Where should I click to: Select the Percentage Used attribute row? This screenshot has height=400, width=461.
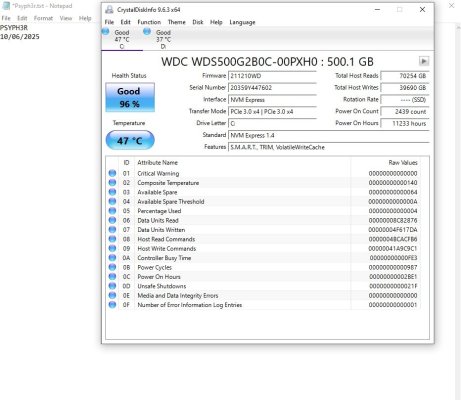(x=263, y=211)
